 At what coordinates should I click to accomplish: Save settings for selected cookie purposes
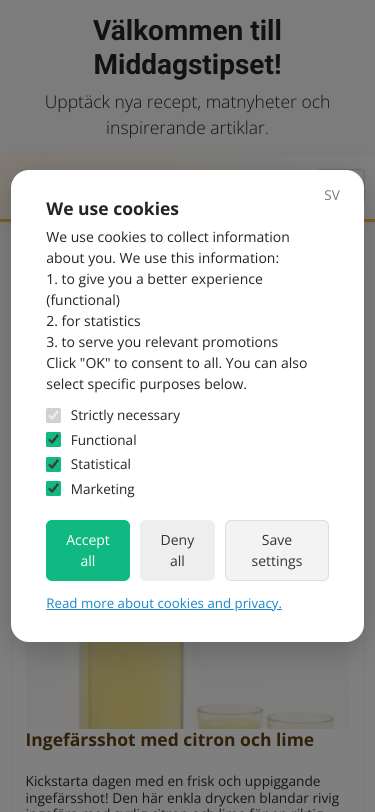[x=277, y=550]
